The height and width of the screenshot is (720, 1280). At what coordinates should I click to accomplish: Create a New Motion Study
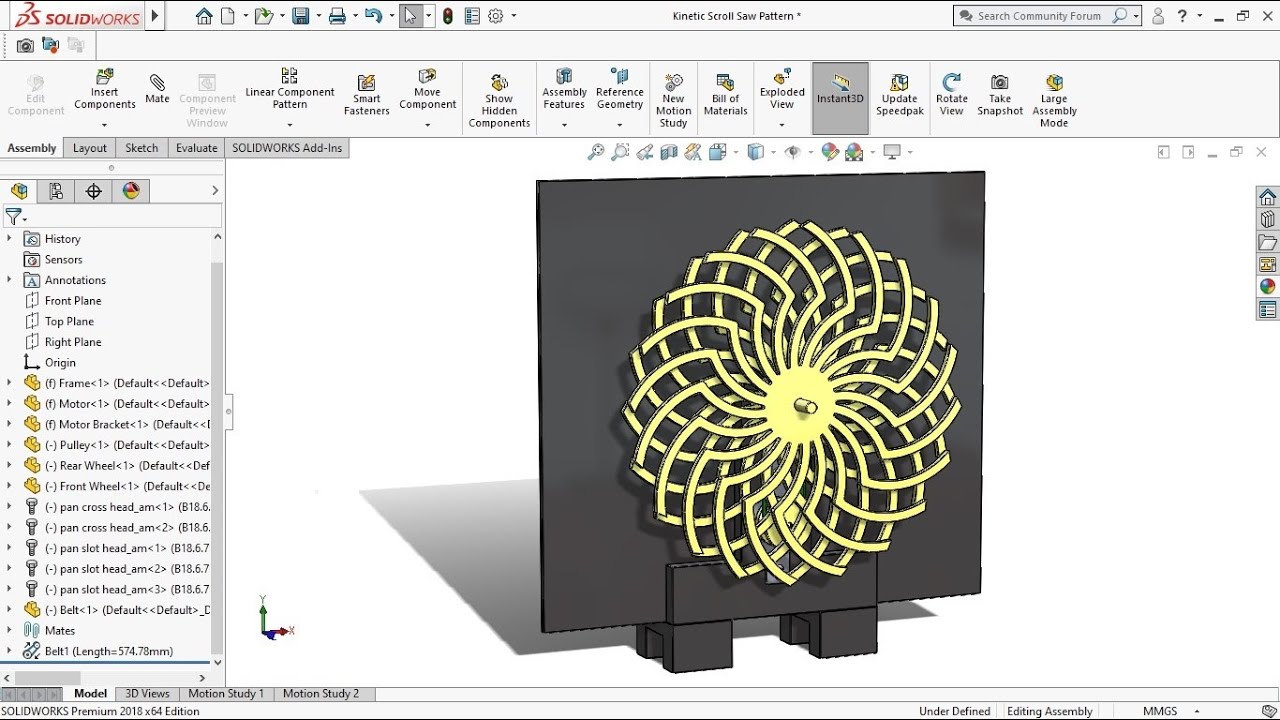tap(673, 100)
